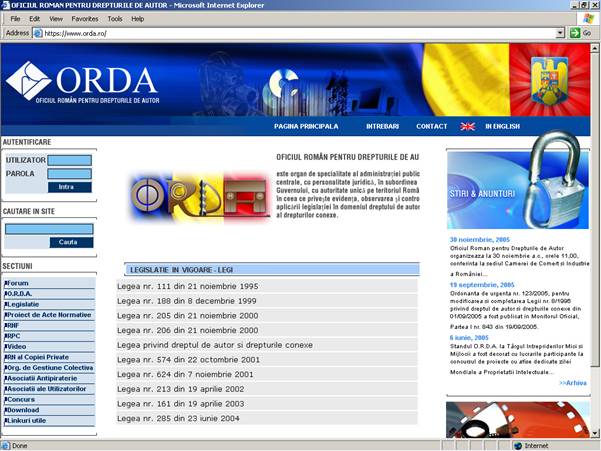The height and width of the screenshot is (451, 601).
Task: Click the Romanian coat of arms emblem
Action: [x=549, y=80]
